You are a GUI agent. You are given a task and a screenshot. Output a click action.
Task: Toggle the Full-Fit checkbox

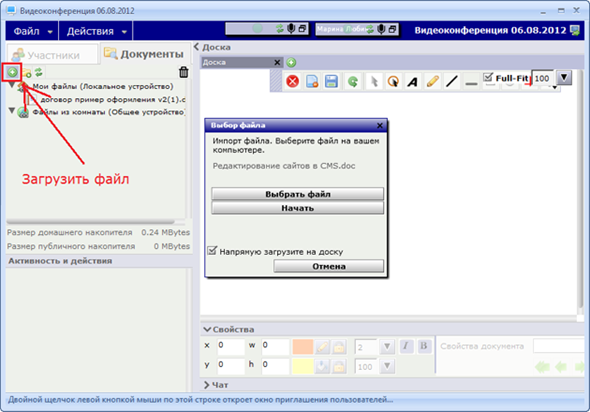click(x=488, y=78)
